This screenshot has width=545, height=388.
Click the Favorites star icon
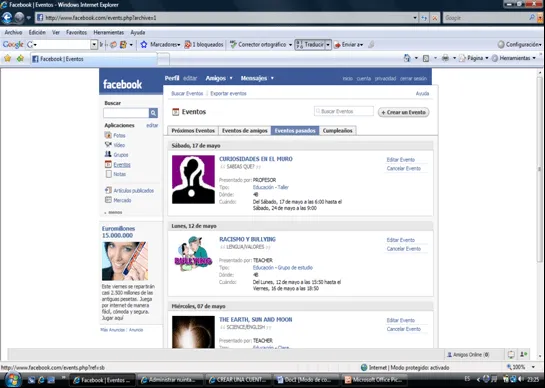coord(7,58)
